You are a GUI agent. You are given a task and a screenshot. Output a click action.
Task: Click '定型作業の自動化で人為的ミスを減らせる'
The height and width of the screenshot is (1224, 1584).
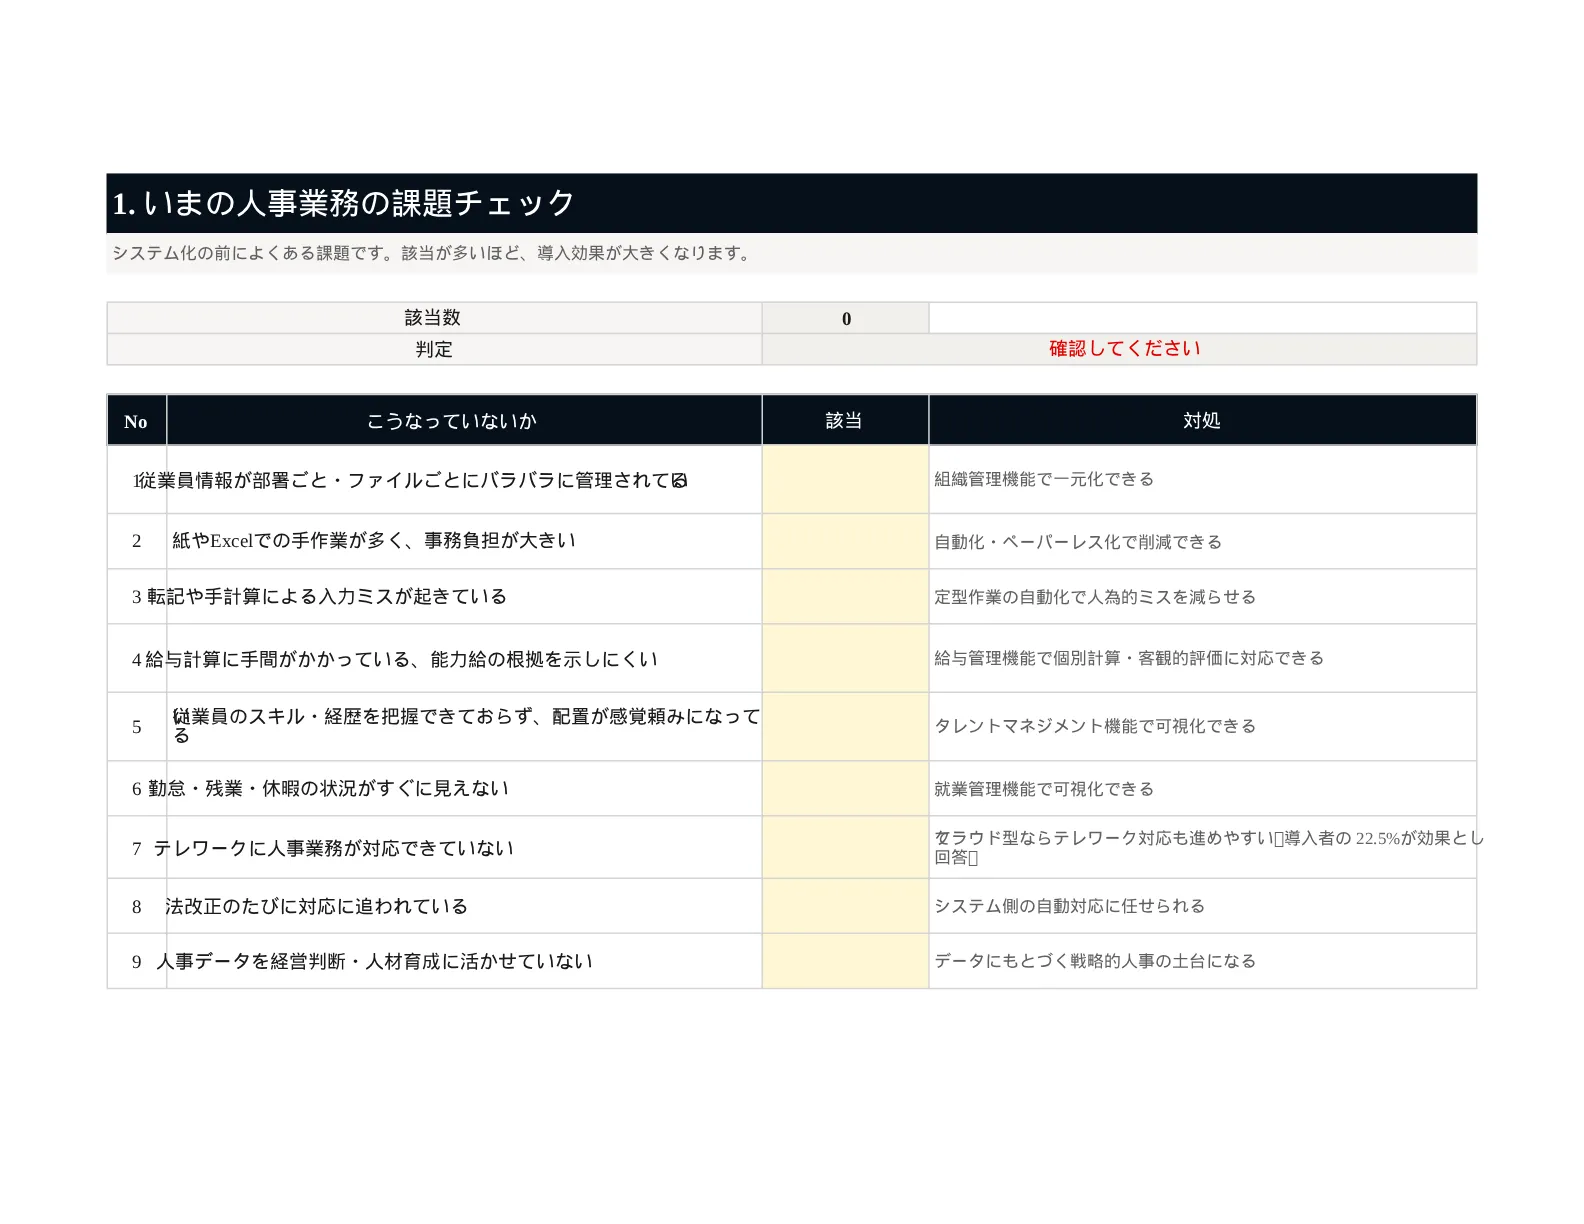[1095, 597]
